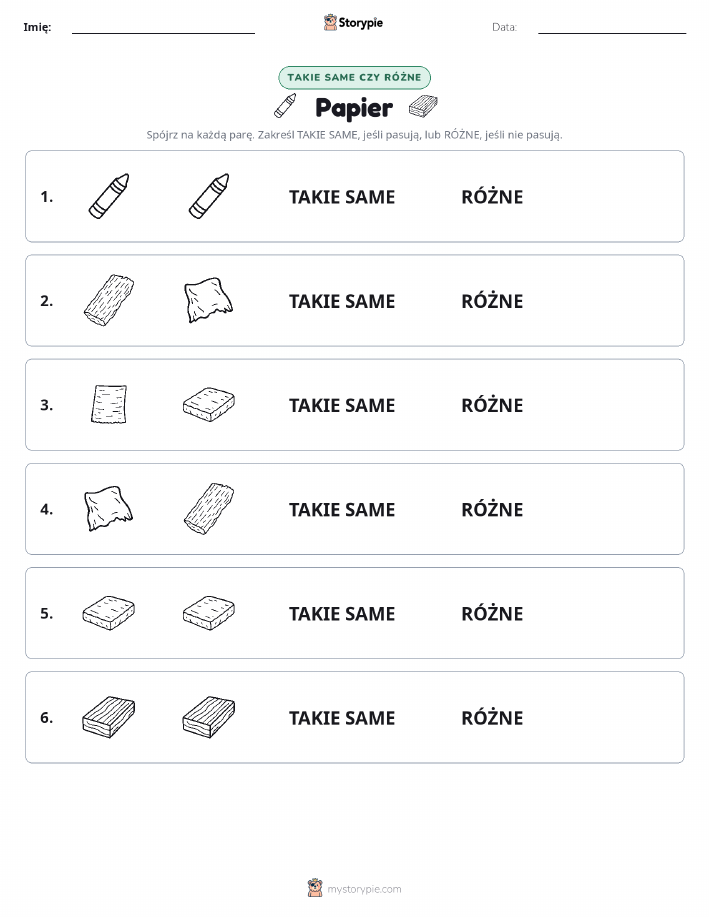
Task: Select the second crayon in row 1
Action: click(x=209, y=196)
